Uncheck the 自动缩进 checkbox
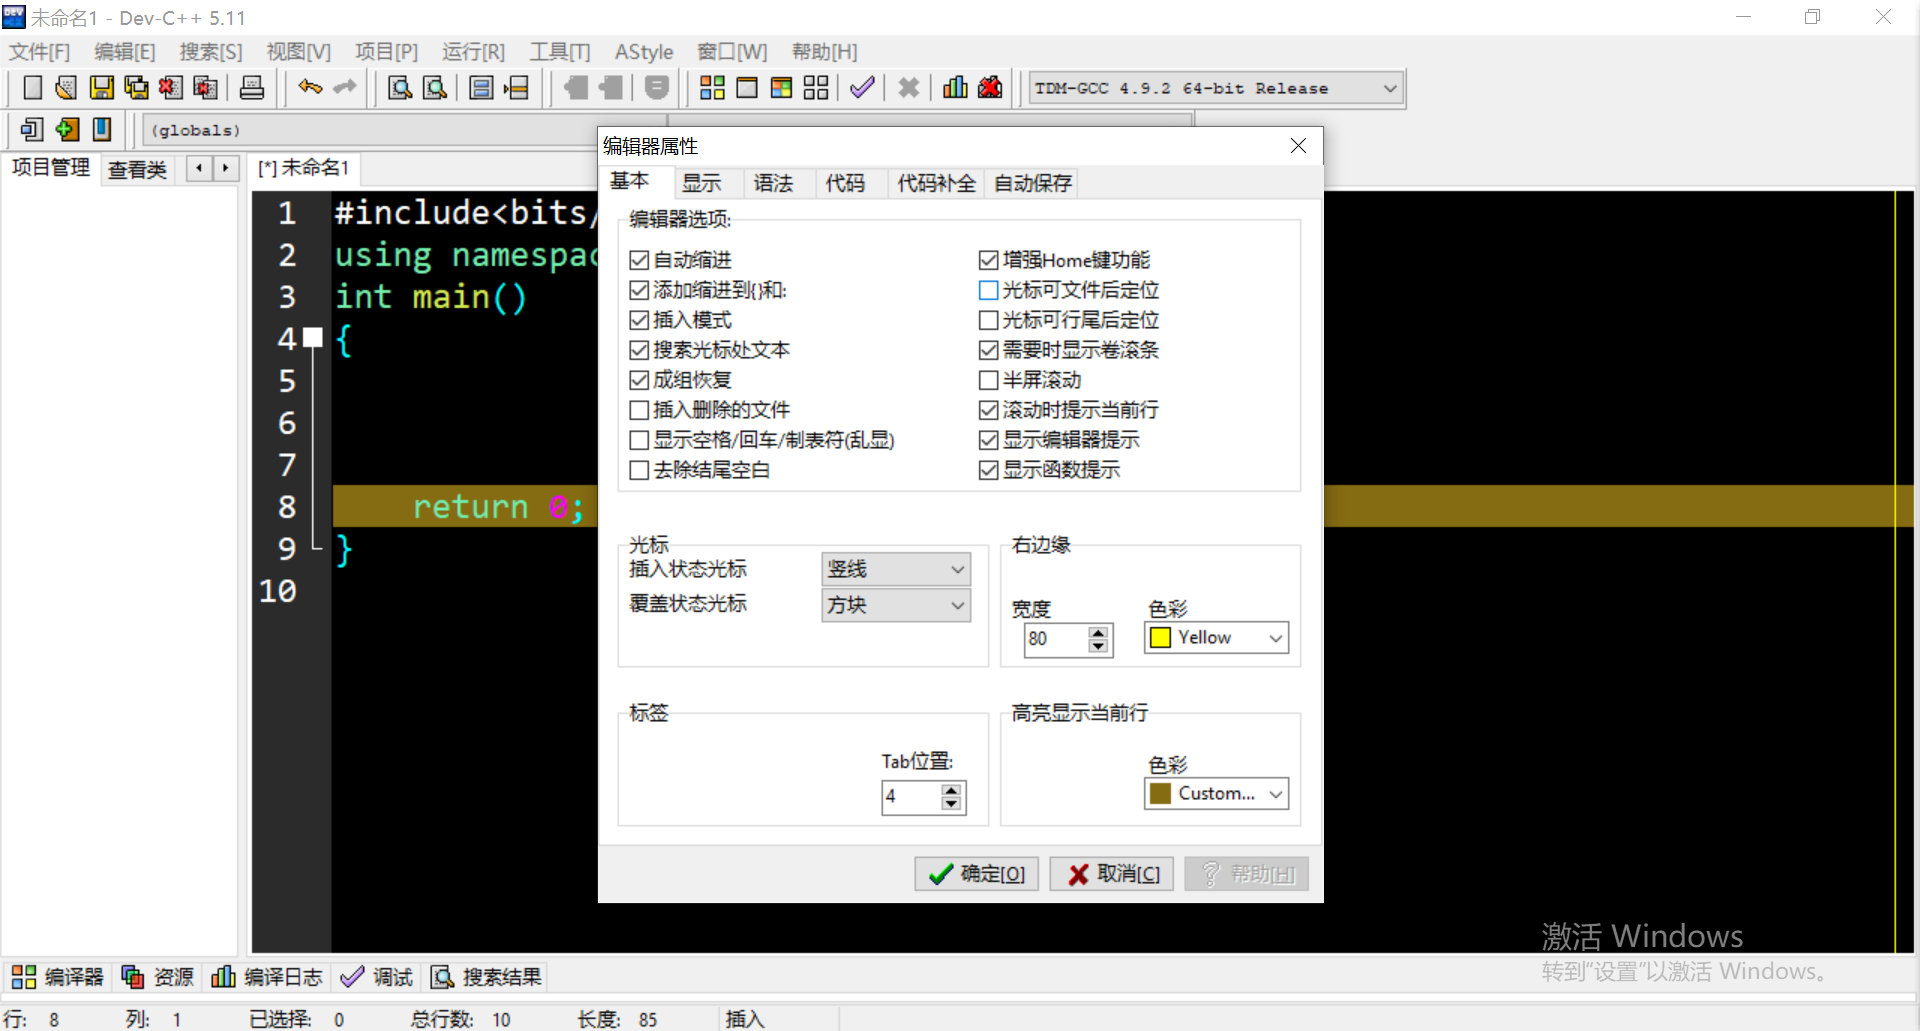The width and height of the screenshot is (1920, 1031). click(639, 260)
